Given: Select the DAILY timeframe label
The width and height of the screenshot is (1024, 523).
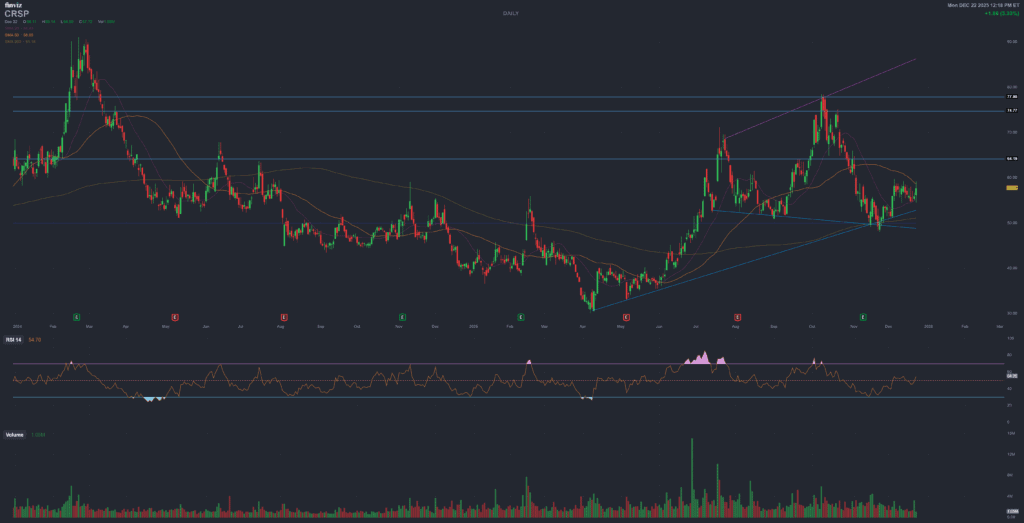Looking at the screenshot, I should [510, 13].
